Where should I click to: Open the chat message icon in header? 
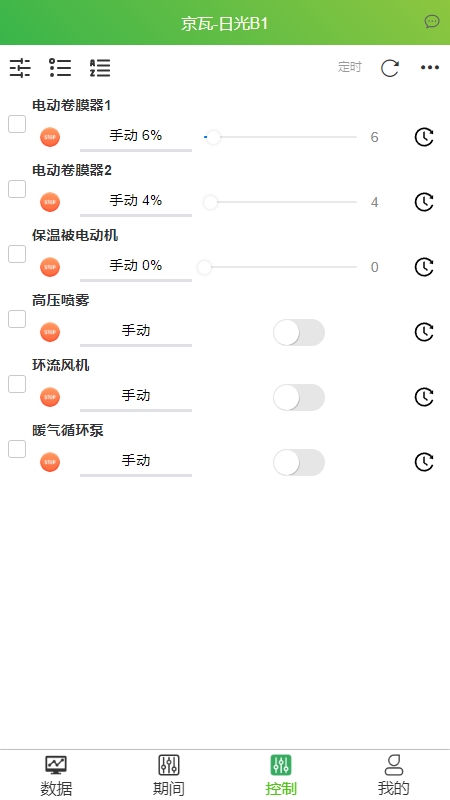[432, 21]
